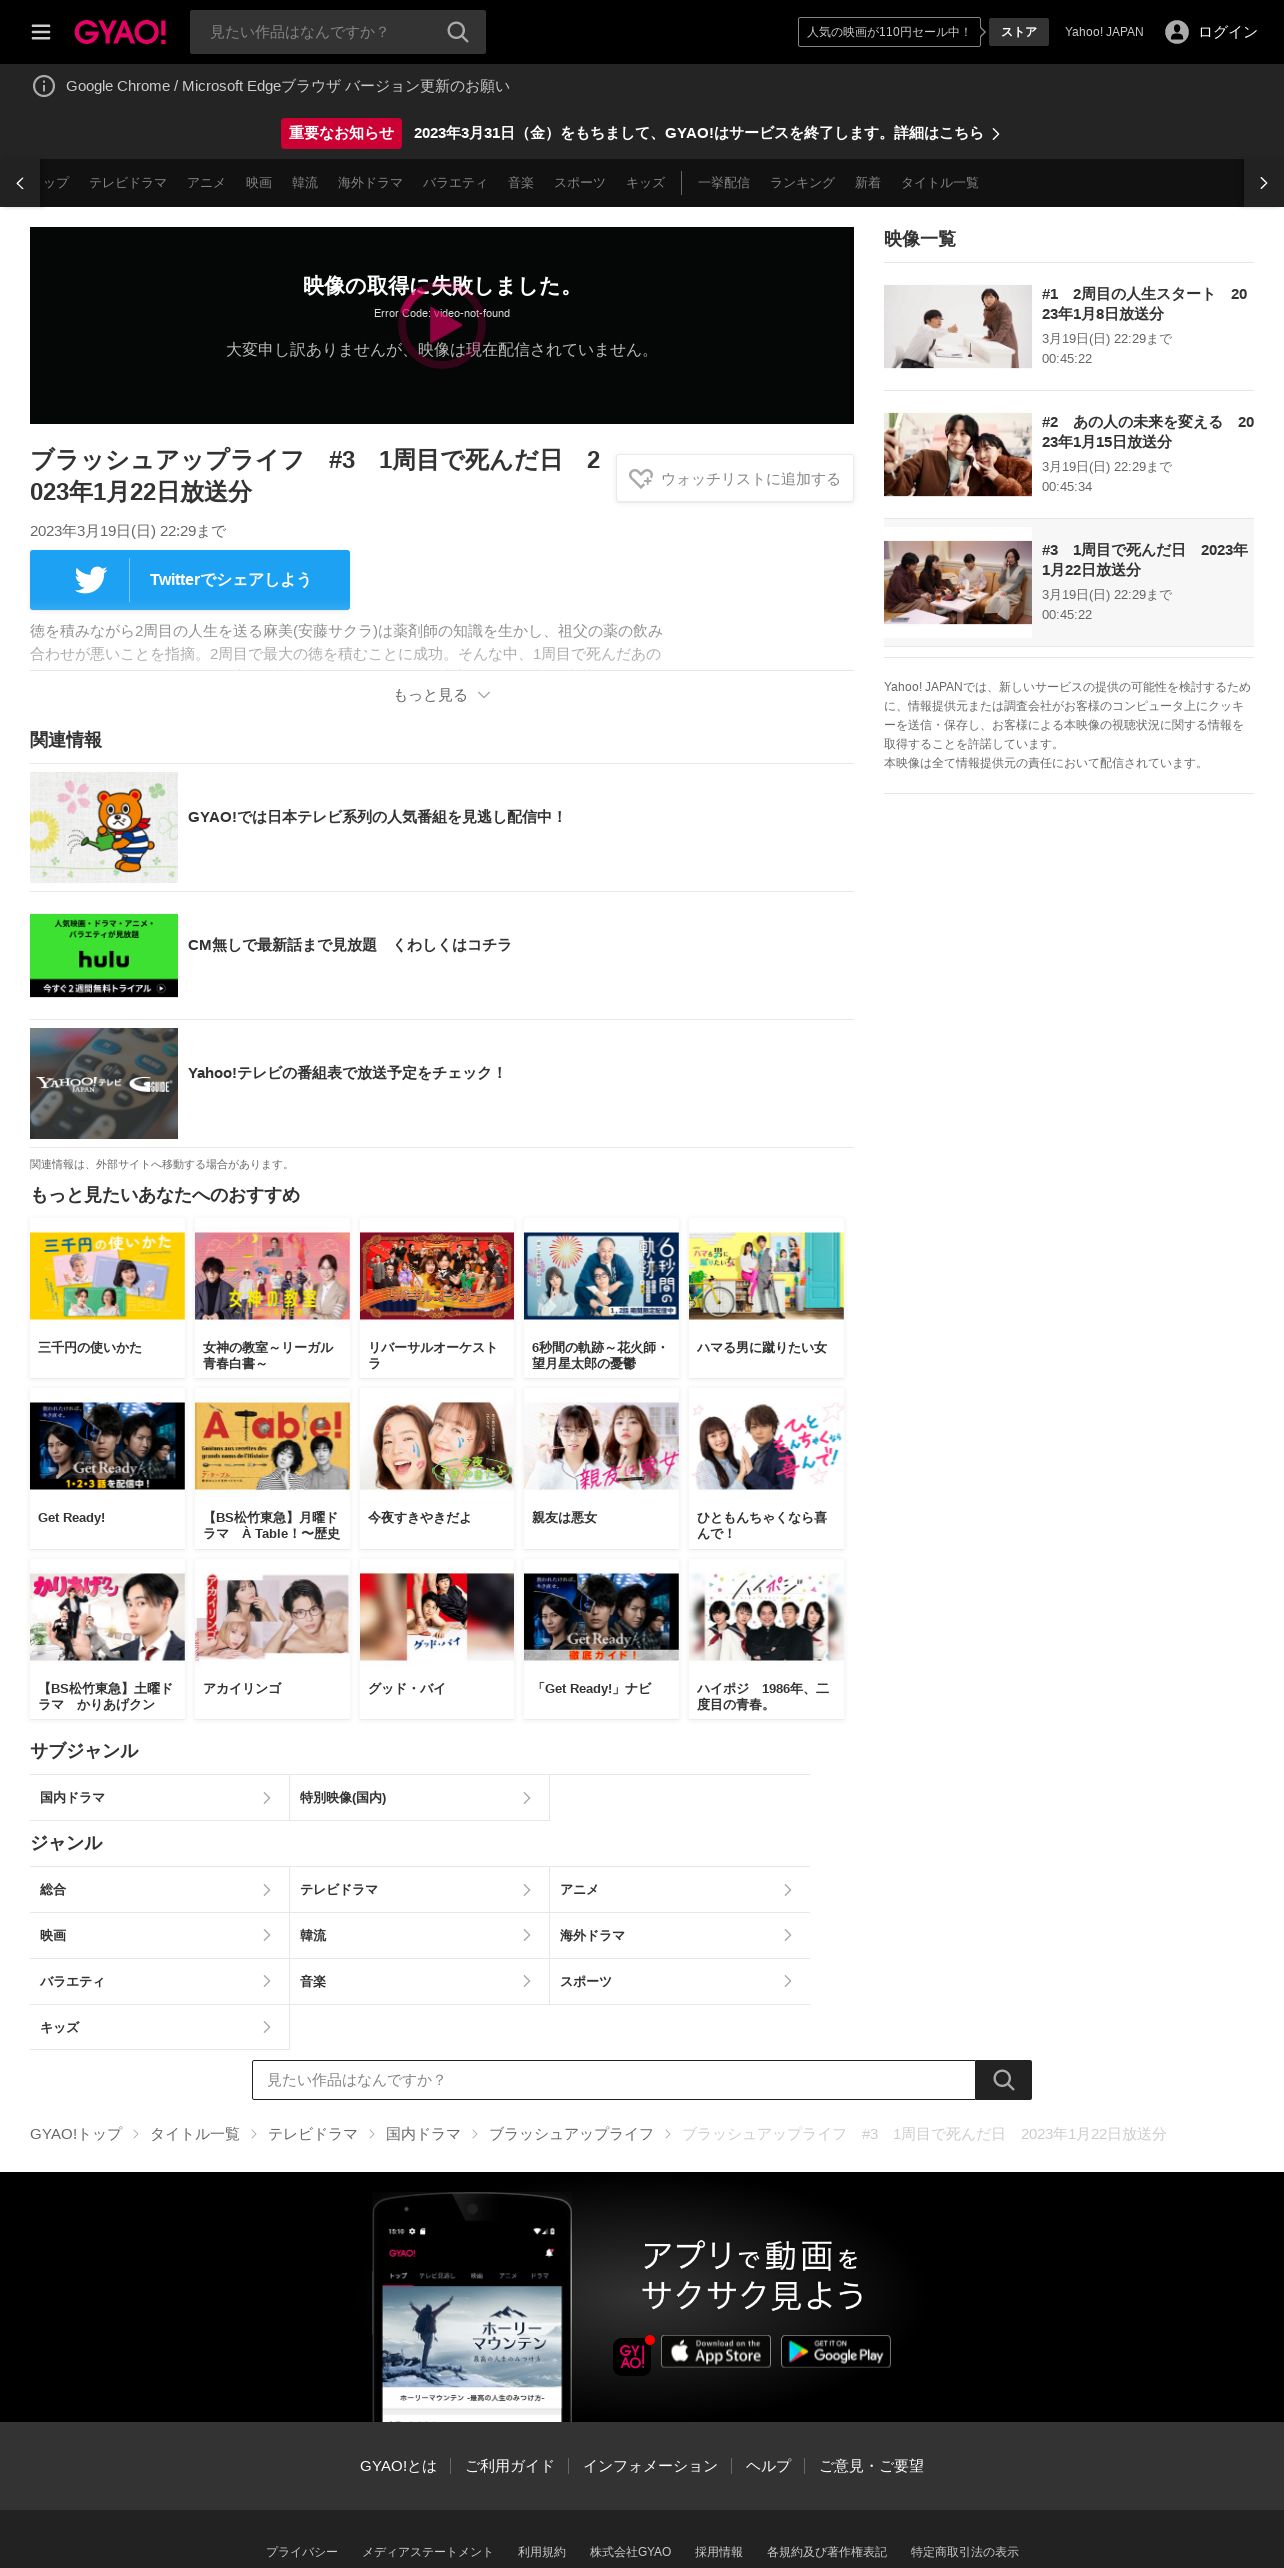Open the キッズ genre row in list
The height and width of the screenshot is (2568, 1284).
(x=160, y=2028)
